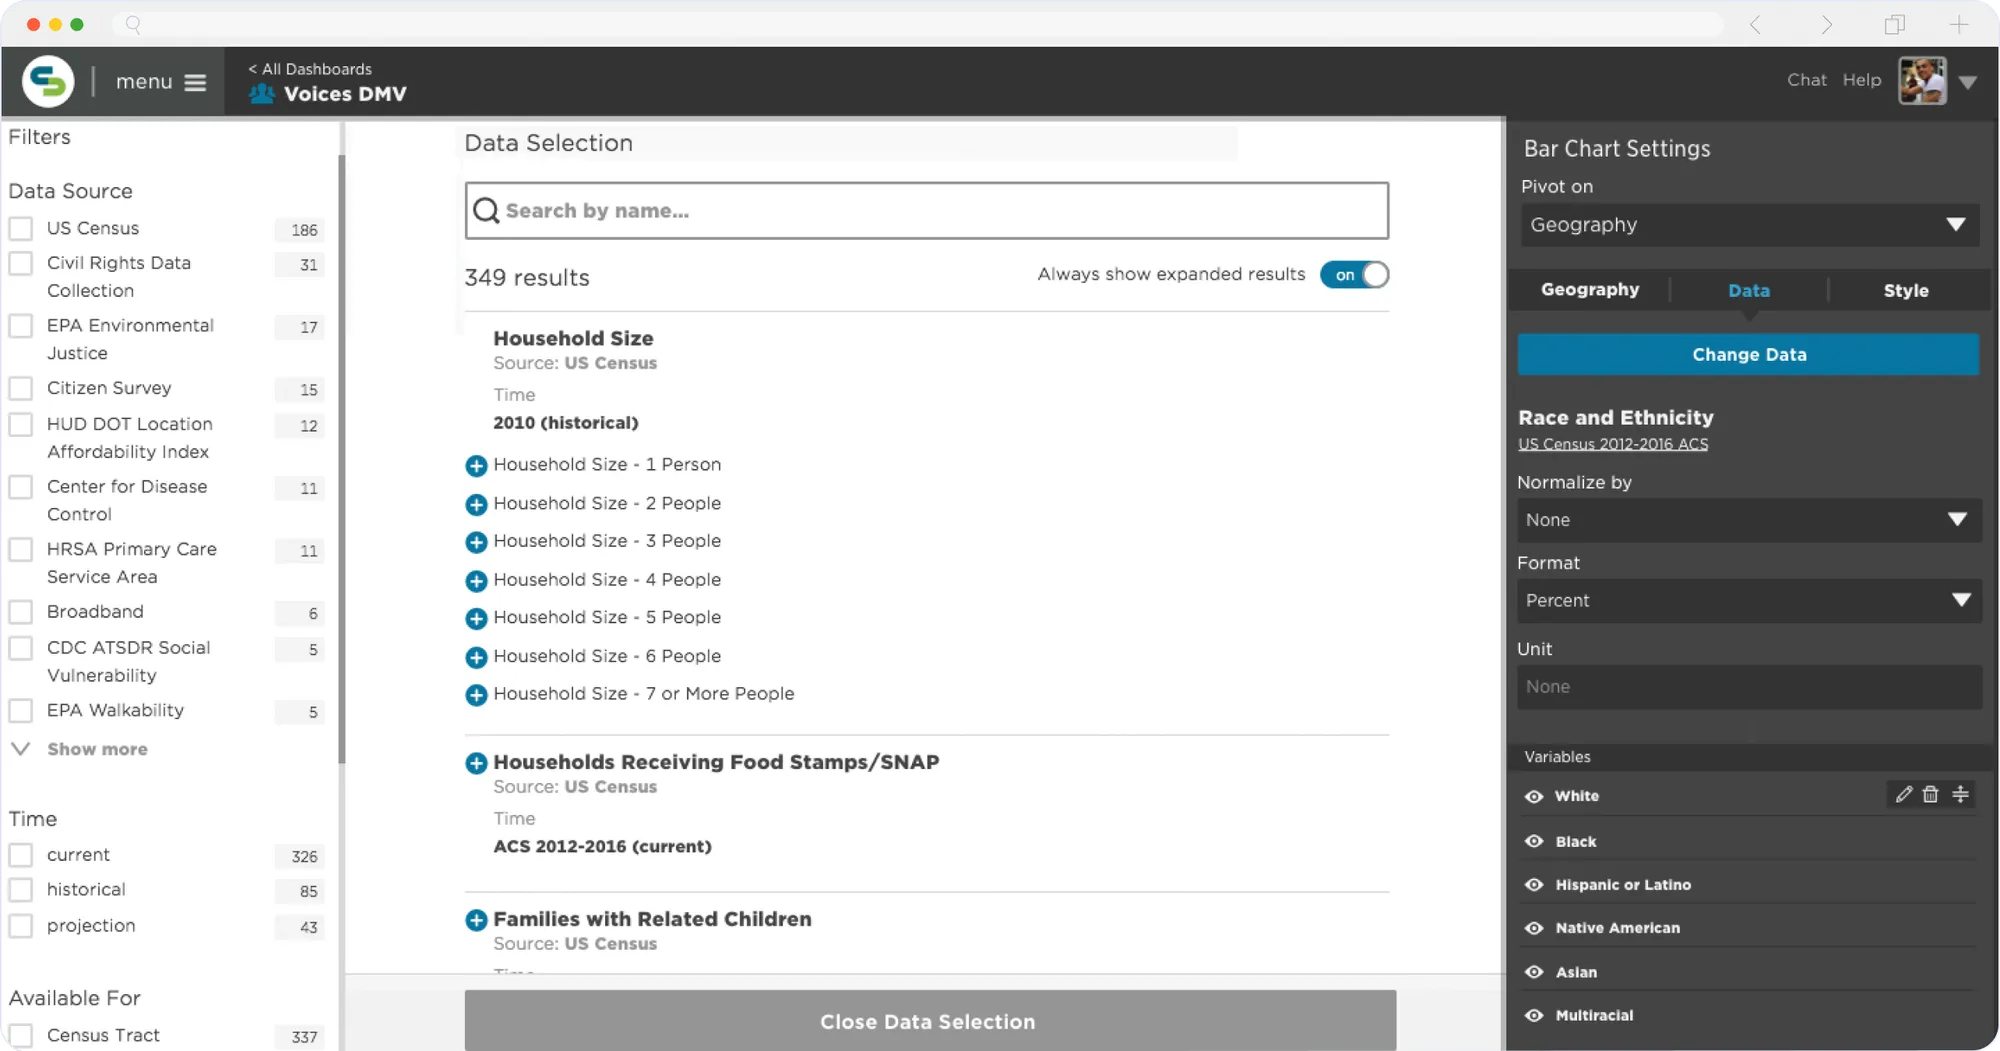Hide the Native American variable
2000x1051 pixels.
[1534, 929]
